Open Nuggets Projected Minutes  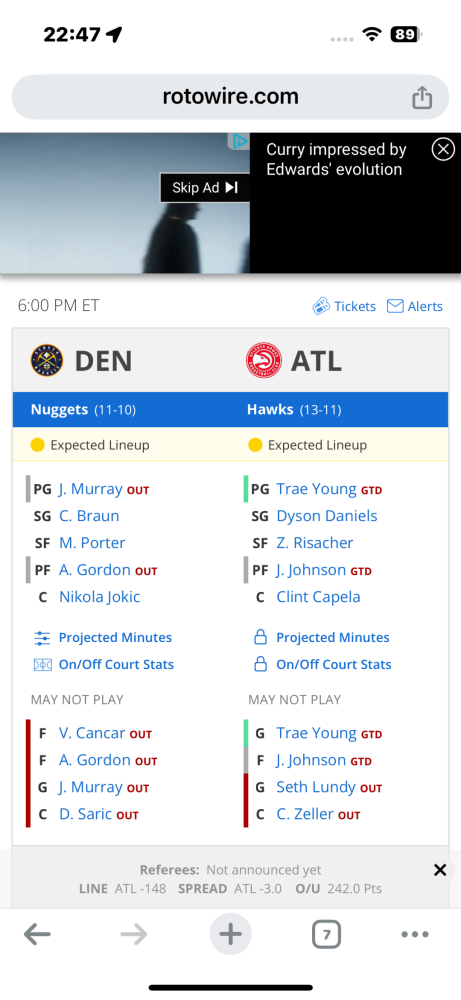tap(103, 638)
